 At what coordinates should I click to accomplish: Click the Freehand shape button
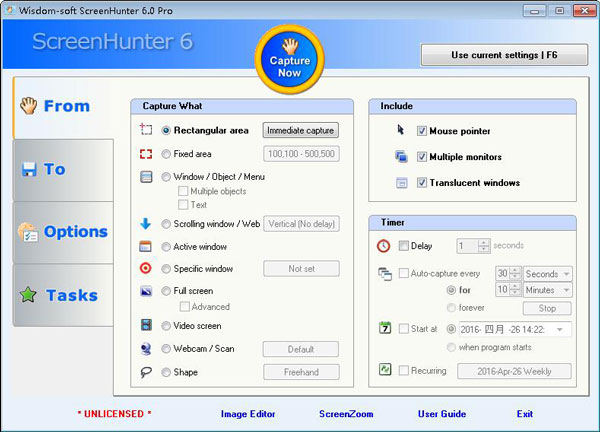click(301, 372)
